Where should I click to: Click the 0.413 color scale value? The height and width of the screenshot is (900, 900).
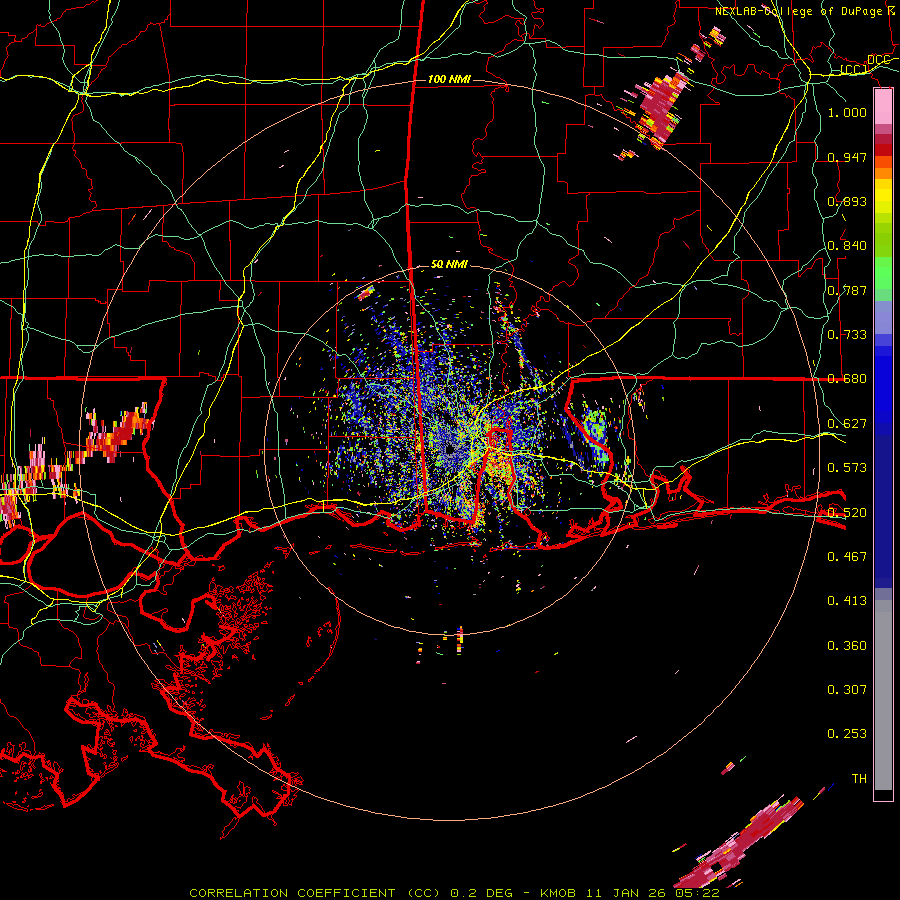847,601
